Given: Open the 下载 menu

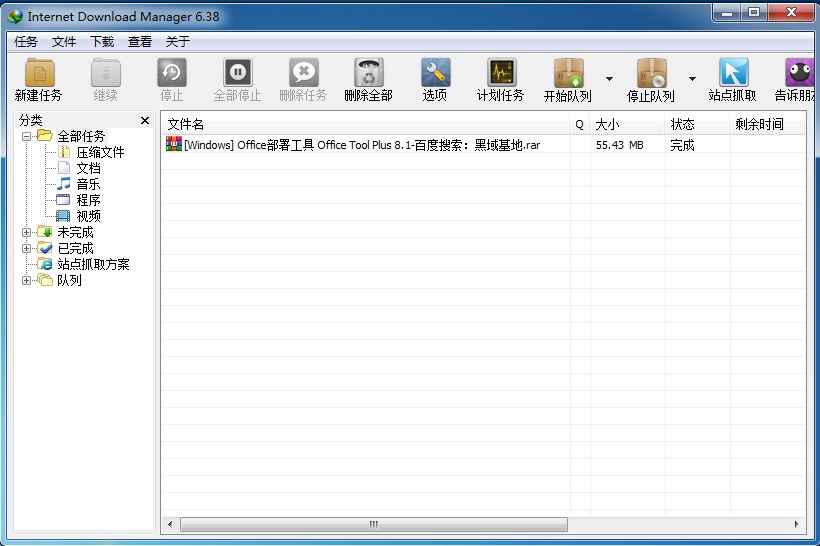Looking at the screenshot, I should pyautogui.click(x=102, y=42).
